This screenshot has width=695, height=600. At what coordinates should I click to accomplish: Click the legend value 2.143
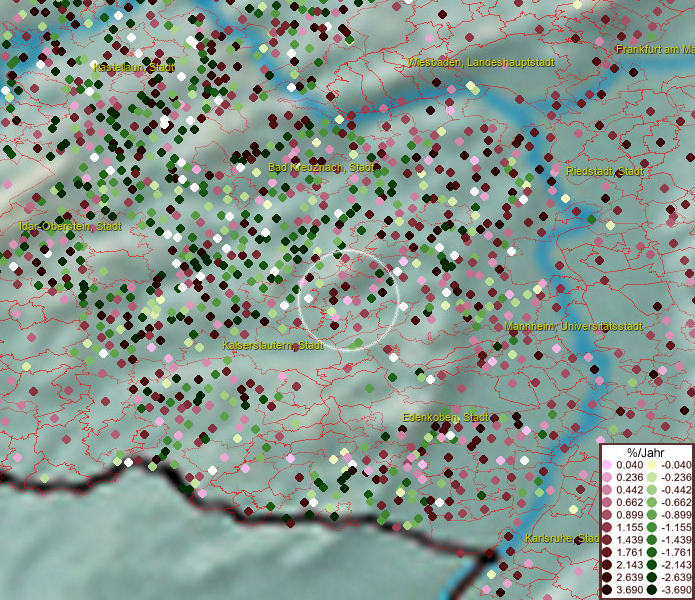629,565
